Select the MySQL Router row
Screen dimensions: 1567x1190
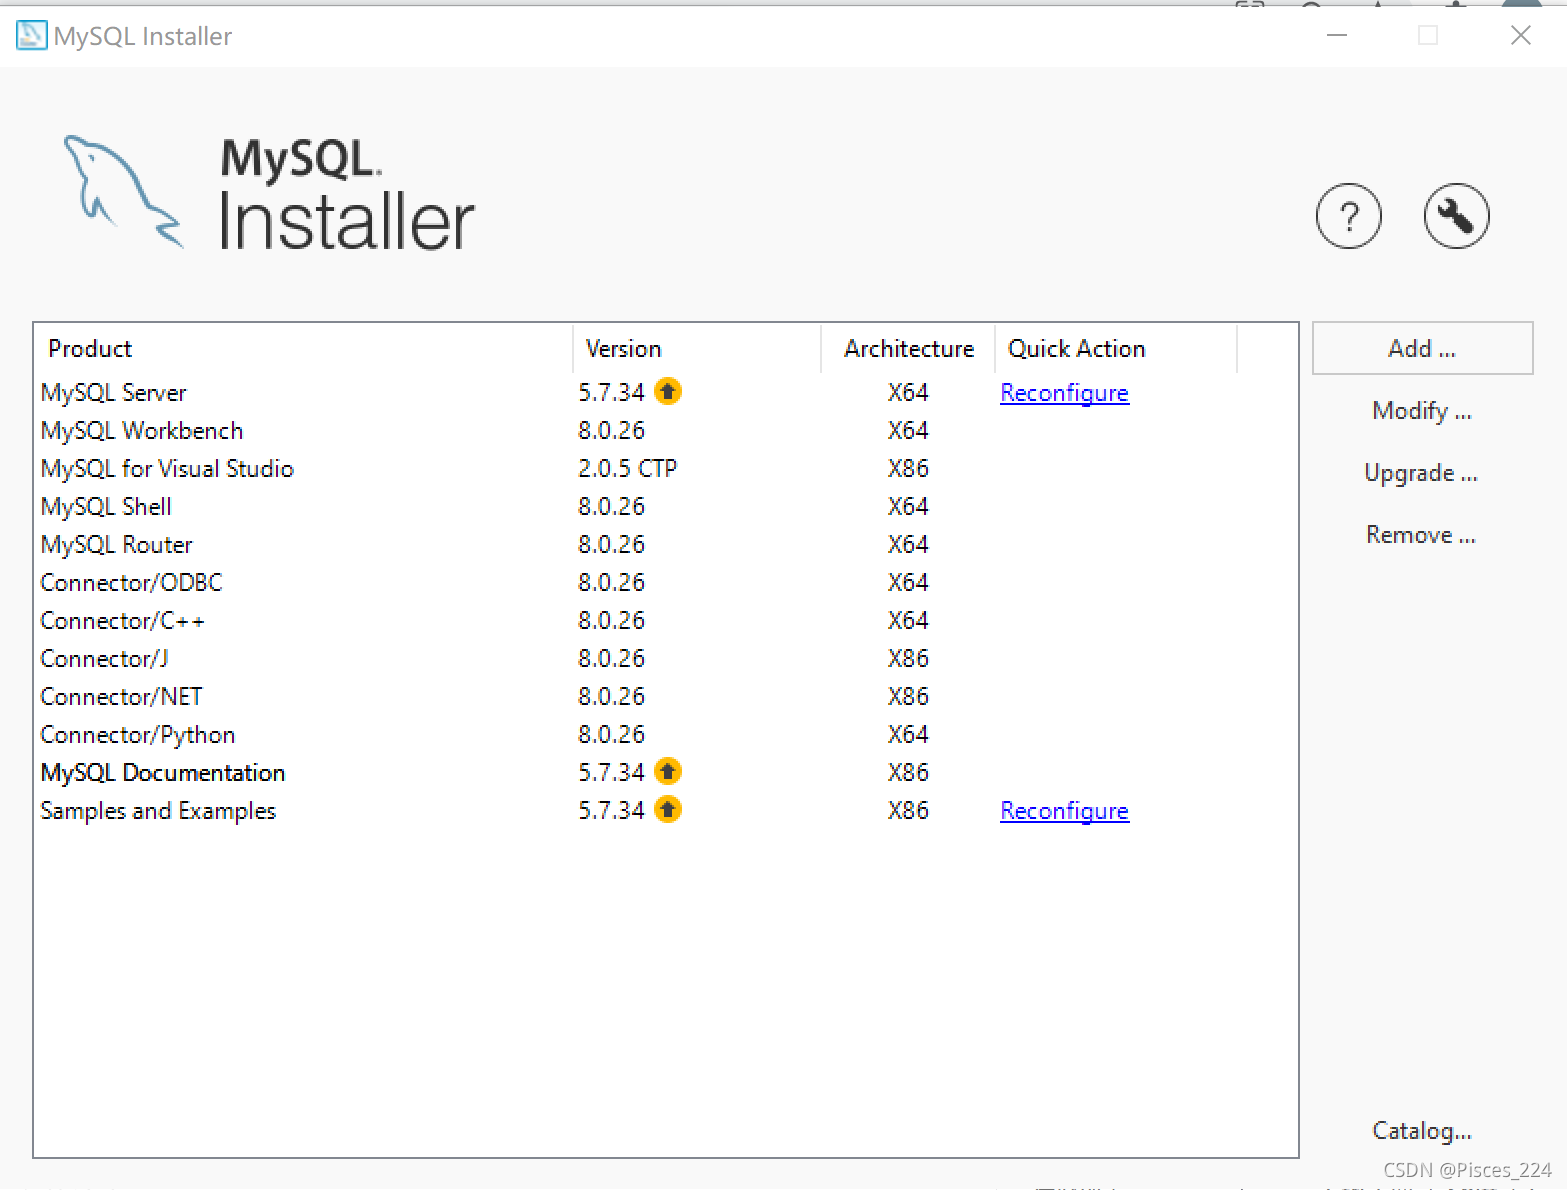point(665,545)
